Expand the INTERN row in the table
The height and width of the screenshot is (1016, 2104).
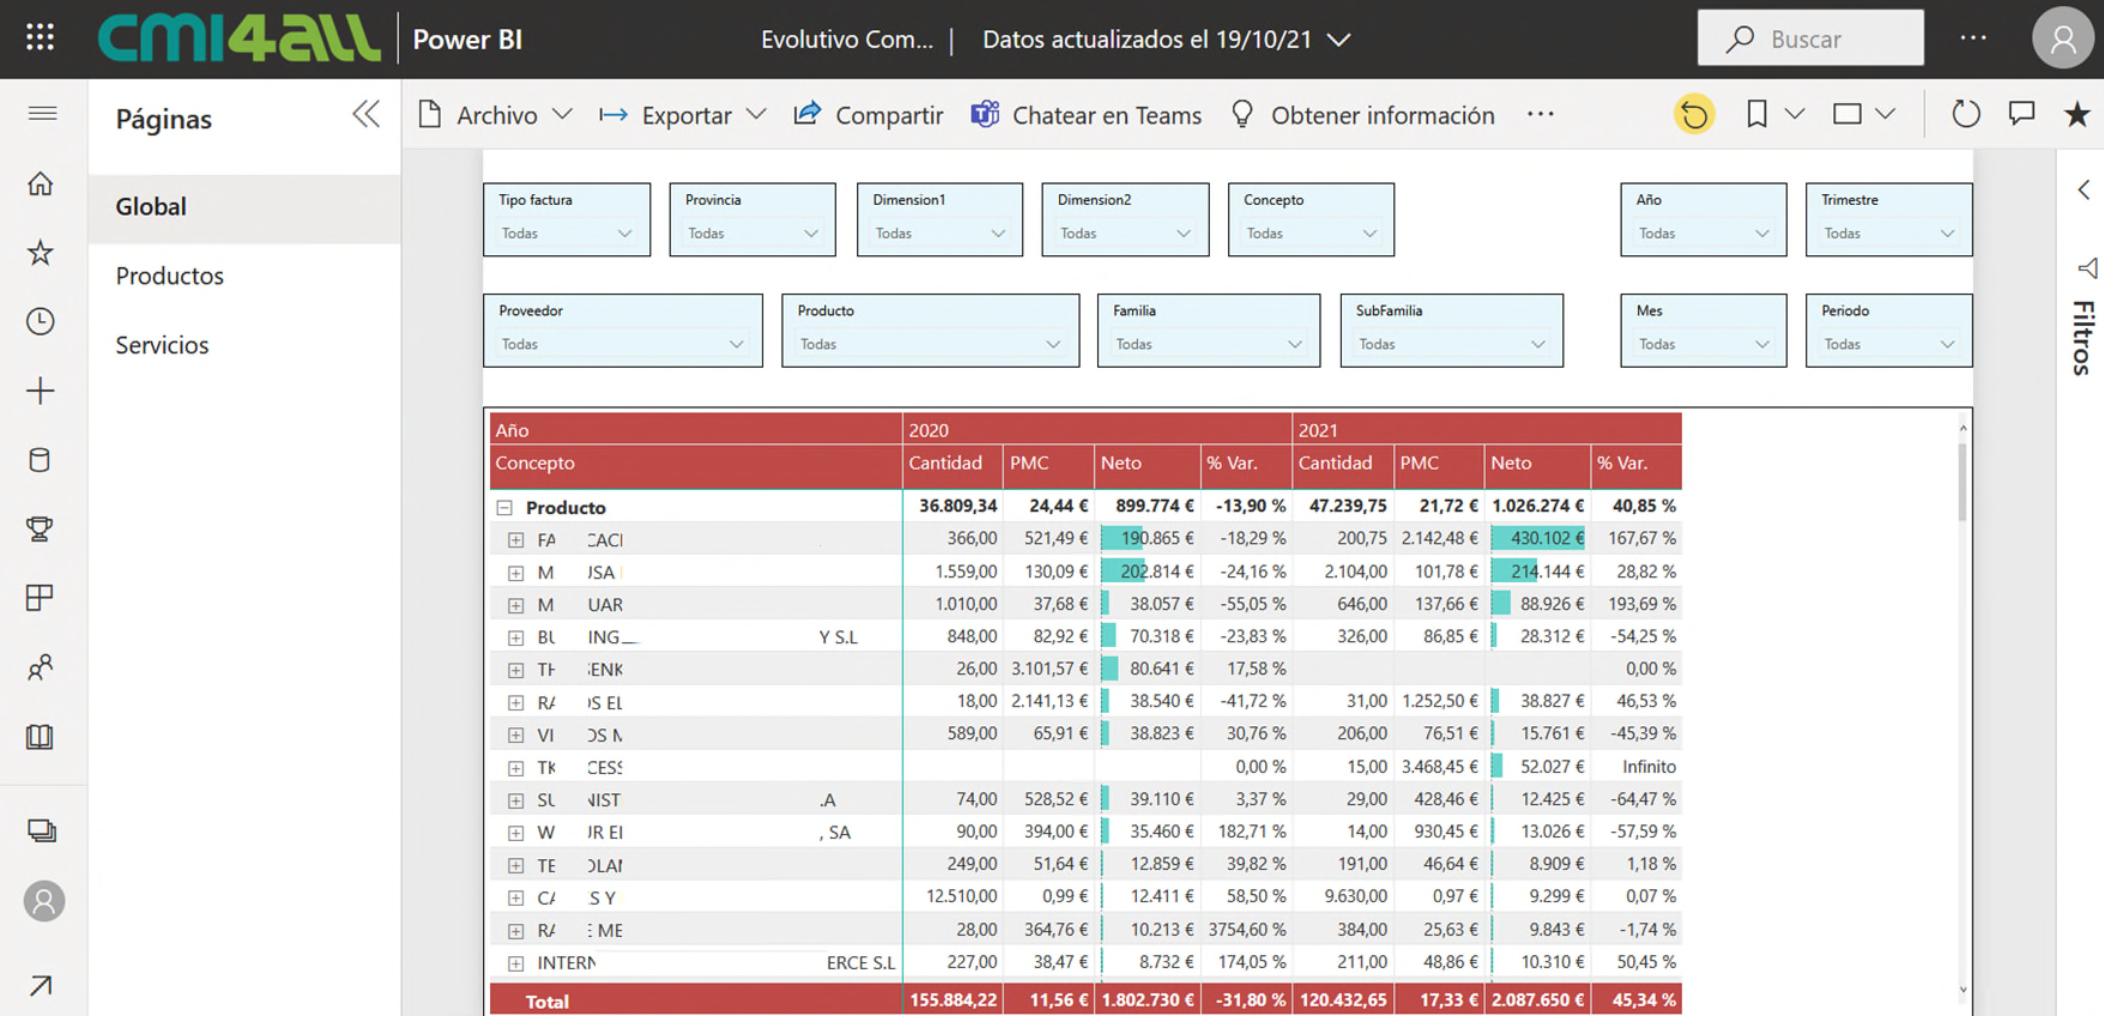[x=515, y=964]
